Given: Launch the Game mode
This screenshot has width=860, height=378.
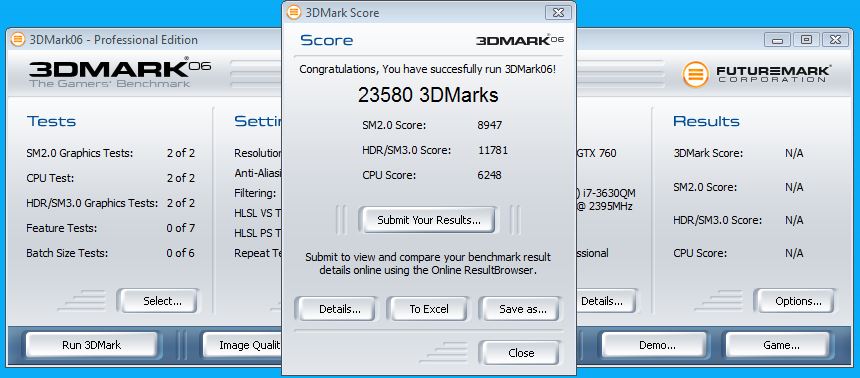Looking at the screenshot, I should point(780,345).
